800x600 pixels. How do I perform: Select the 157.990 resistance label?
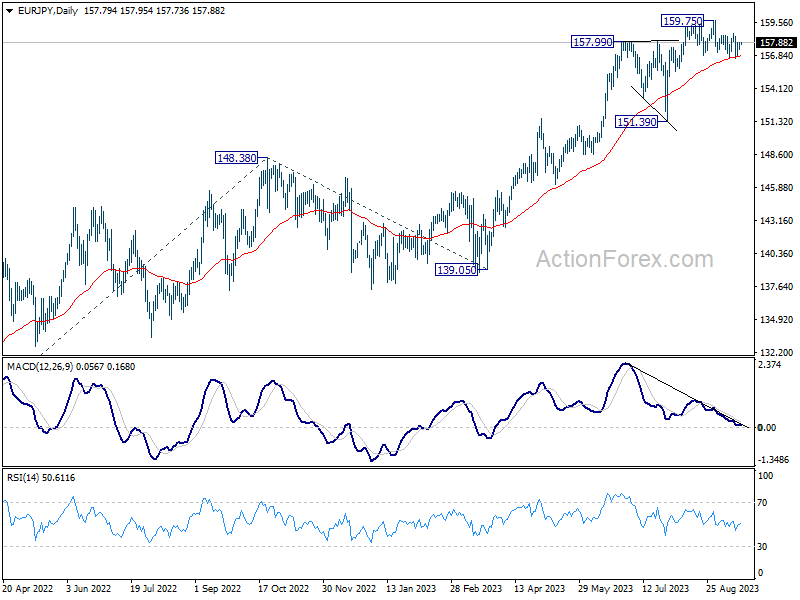tap(592, 42)
